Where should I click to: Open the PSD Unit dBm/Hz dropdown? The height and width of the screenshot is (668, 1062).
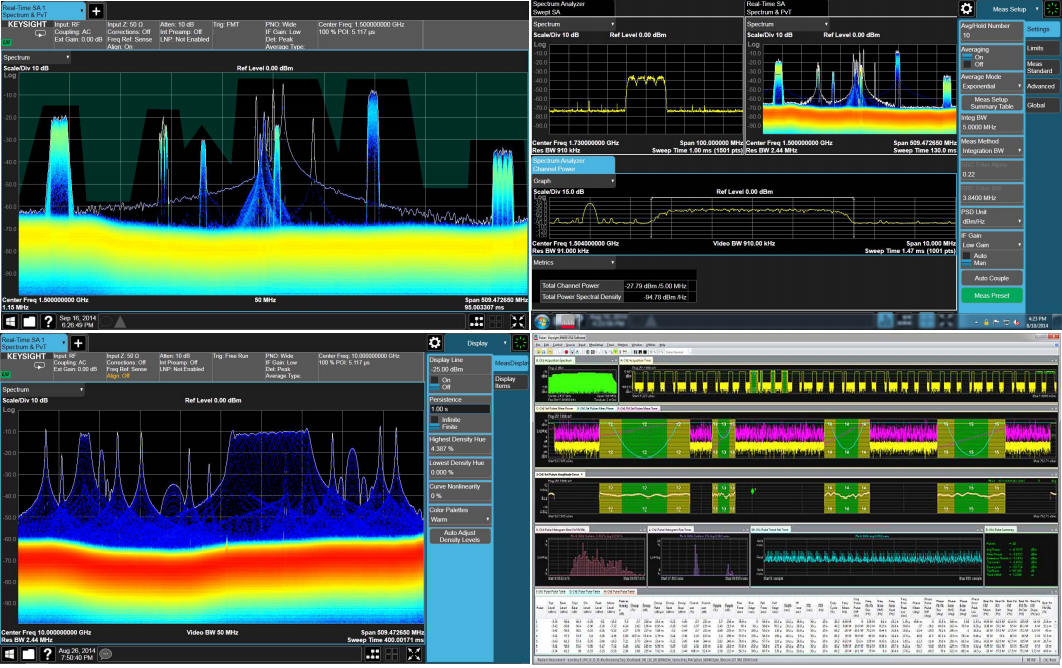[992, 222]
